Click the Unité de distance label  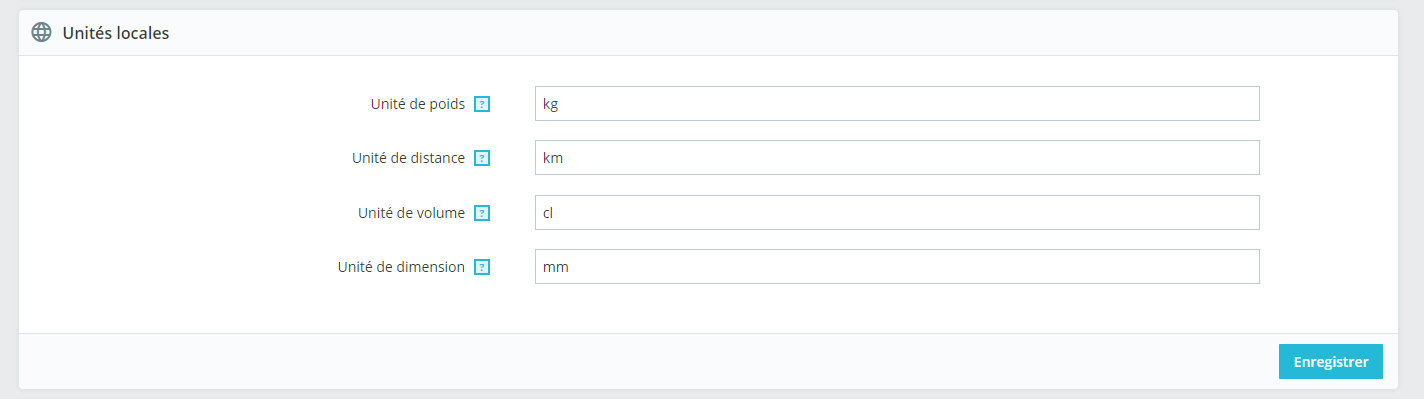(x=408, y=158)
